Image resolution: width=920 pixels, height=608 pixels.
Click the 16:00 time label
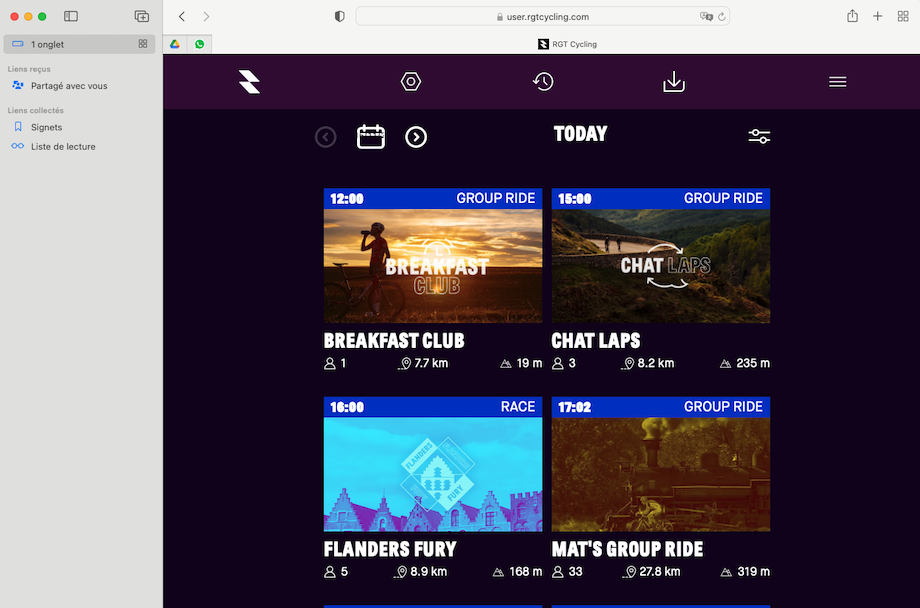347,407
